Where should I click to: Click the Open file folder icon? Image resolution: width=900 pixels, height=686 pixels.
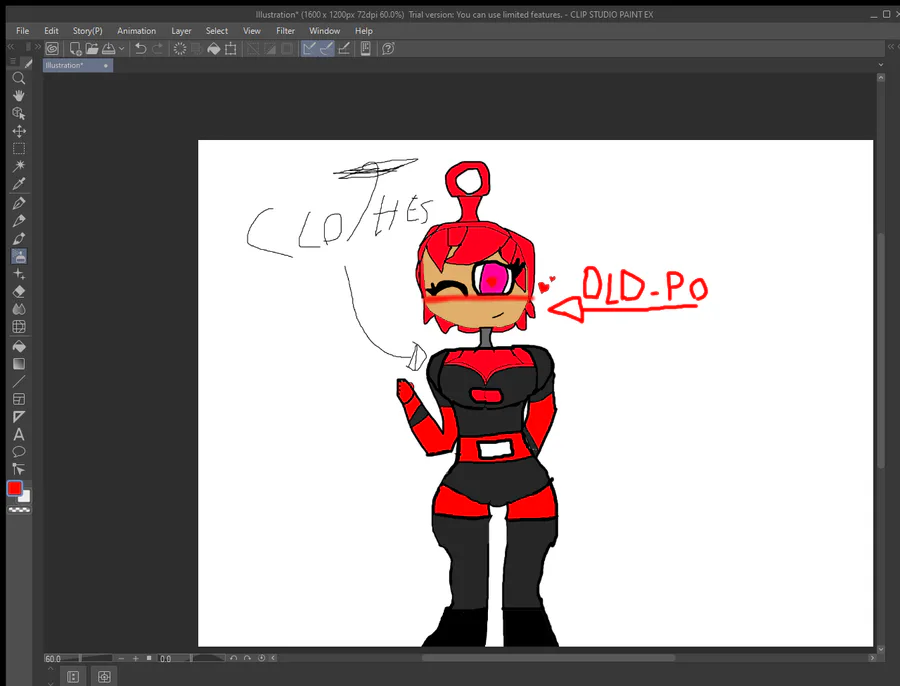[x=92, y=49]
